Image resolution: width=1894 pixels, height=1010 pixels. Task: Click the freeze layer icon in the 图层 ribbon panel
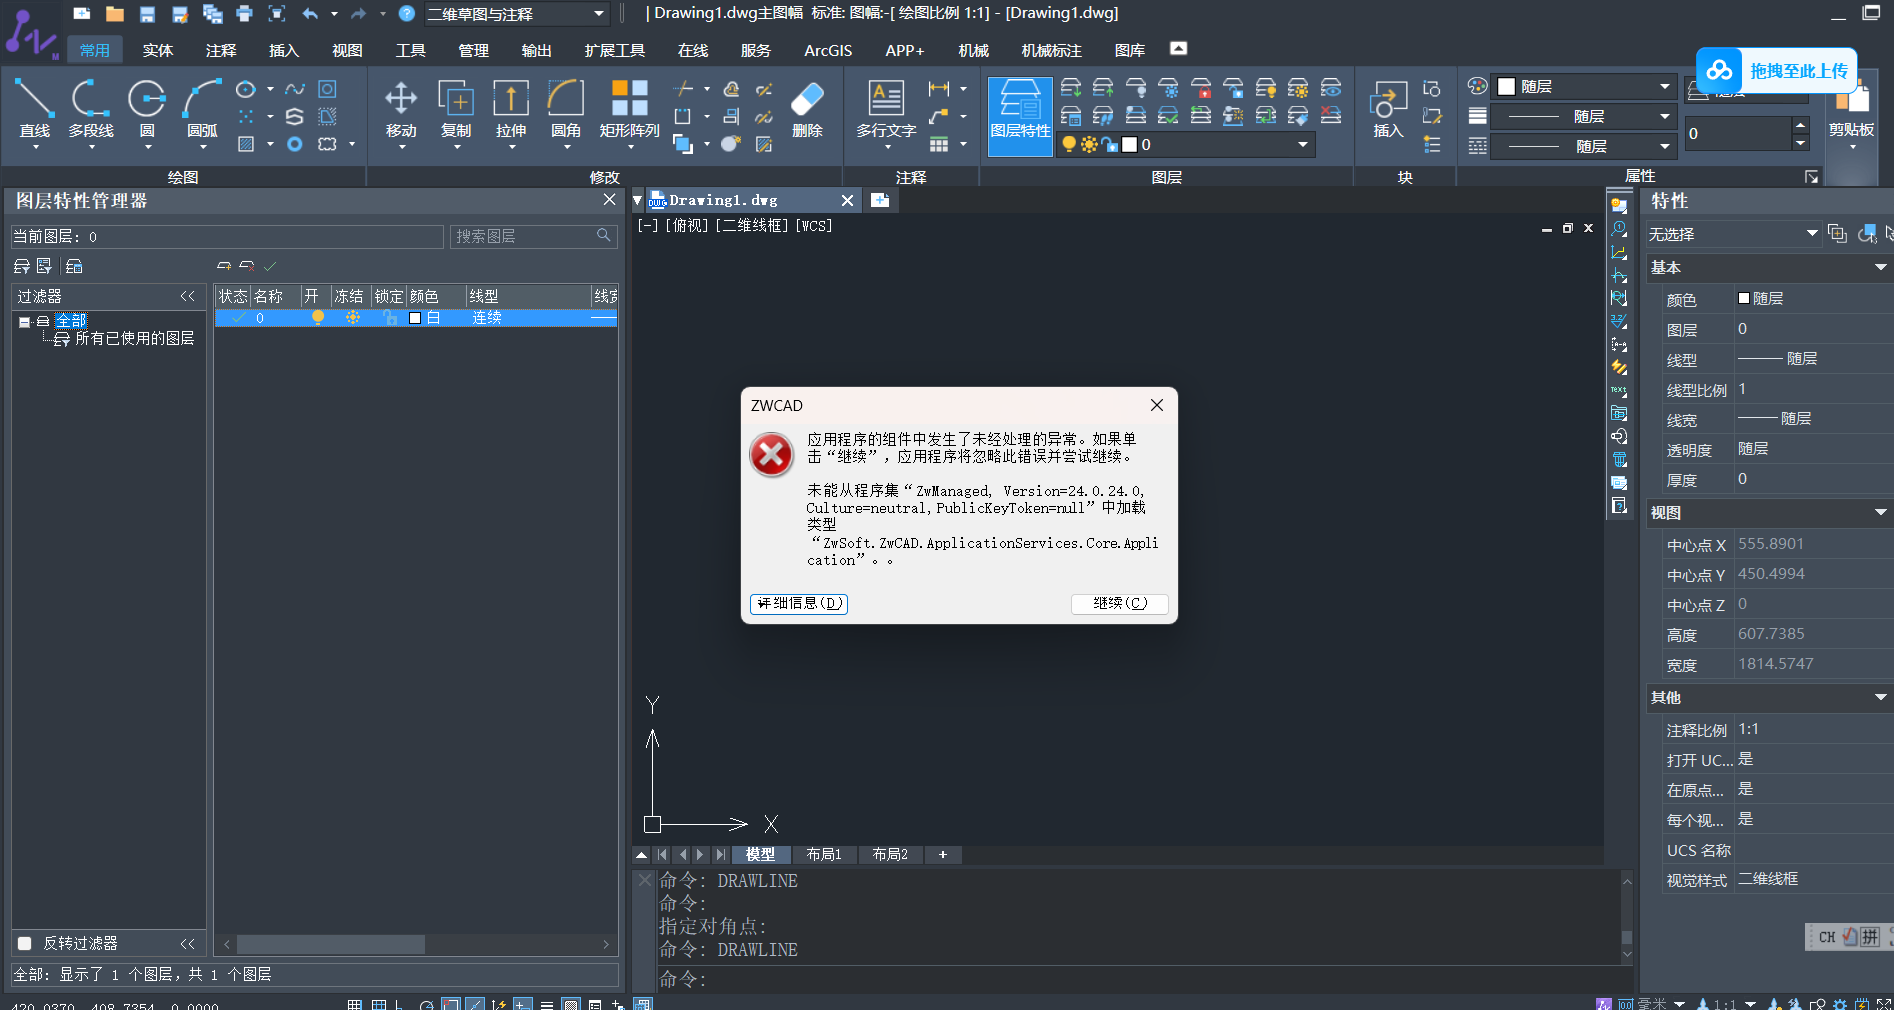[1168, 88]
